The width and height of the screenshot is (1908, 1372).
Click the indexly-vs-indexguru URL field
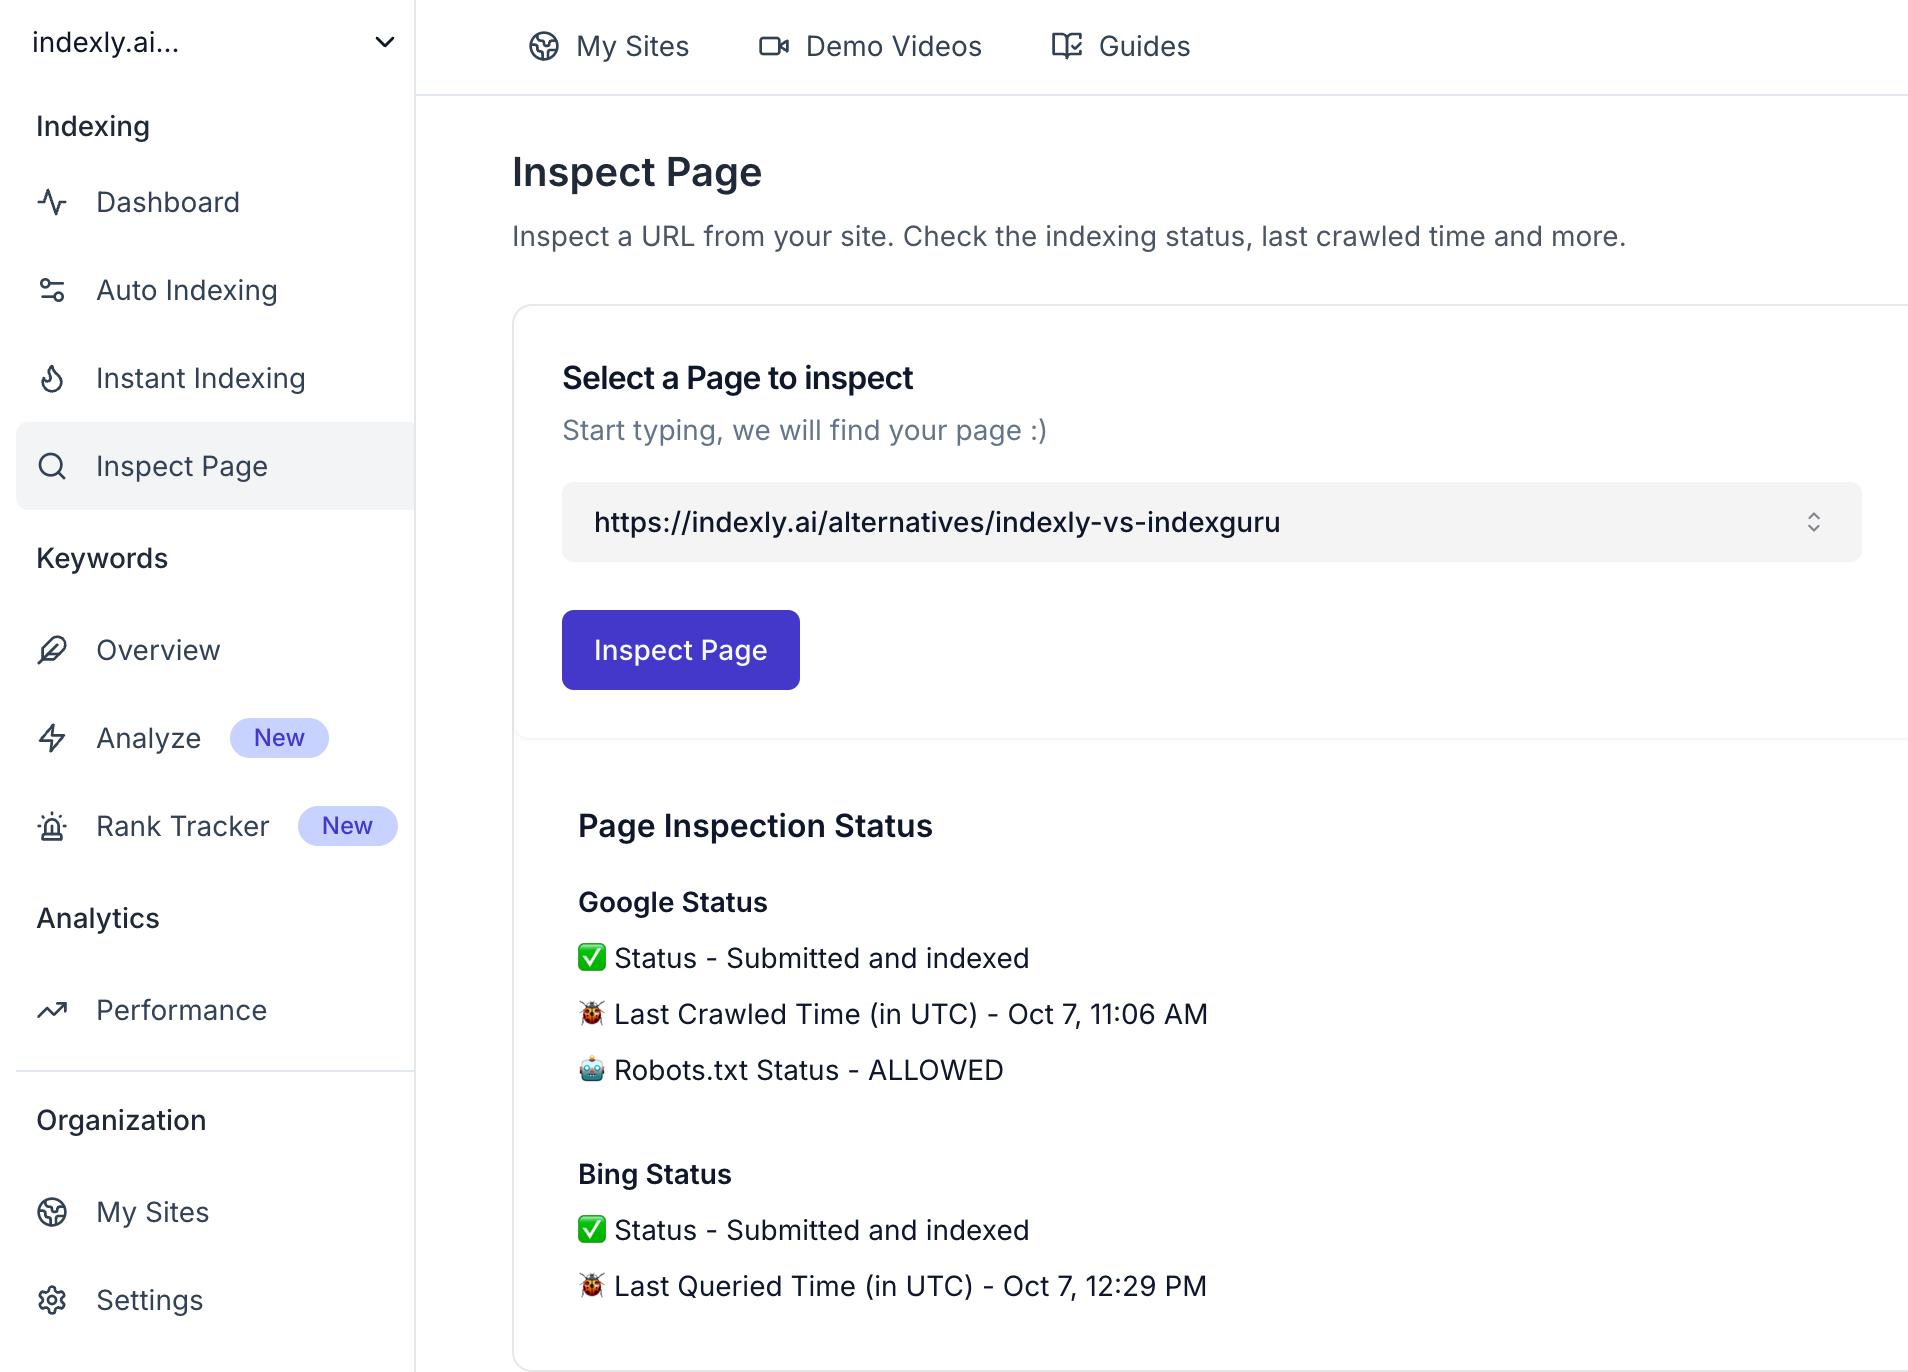(x=1212, y=522)
